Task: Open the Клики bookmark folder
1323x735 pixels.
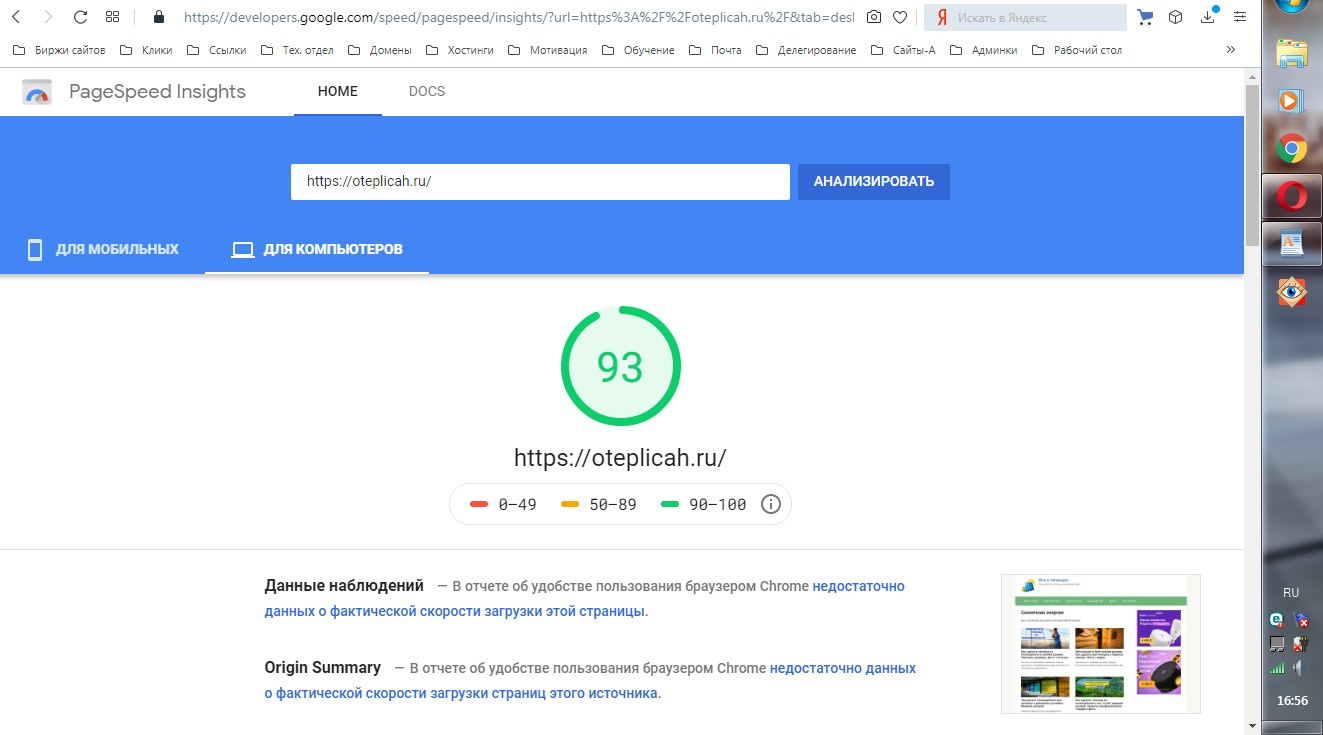Action: click(x=146, y=50)
